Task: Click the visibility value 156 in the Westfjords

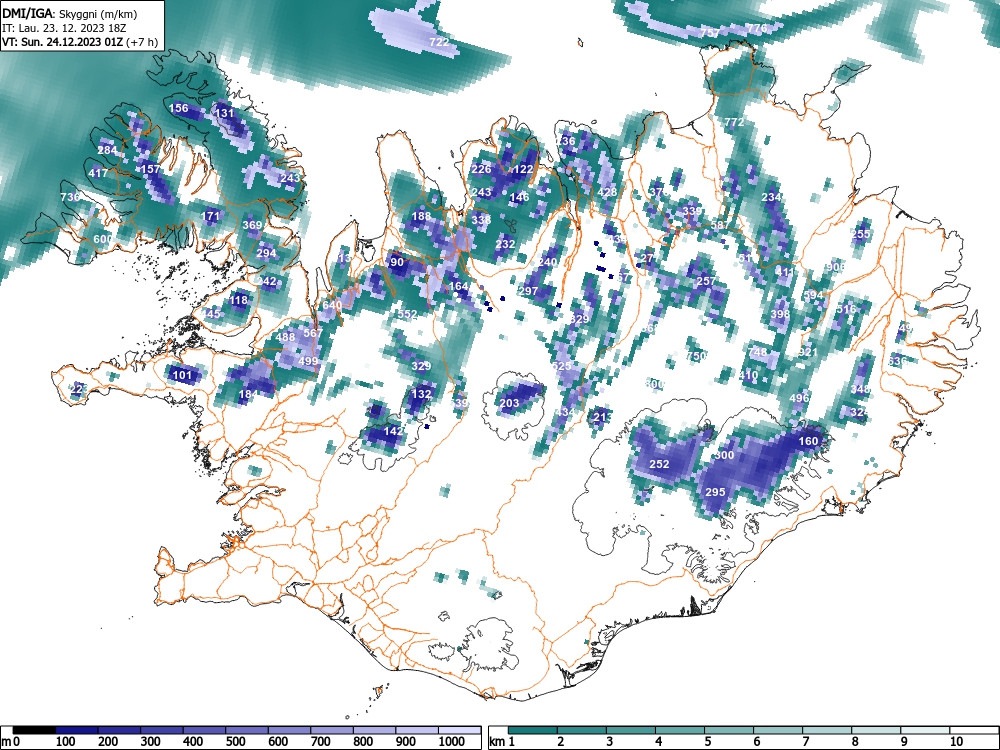Action: pos(179,108)
